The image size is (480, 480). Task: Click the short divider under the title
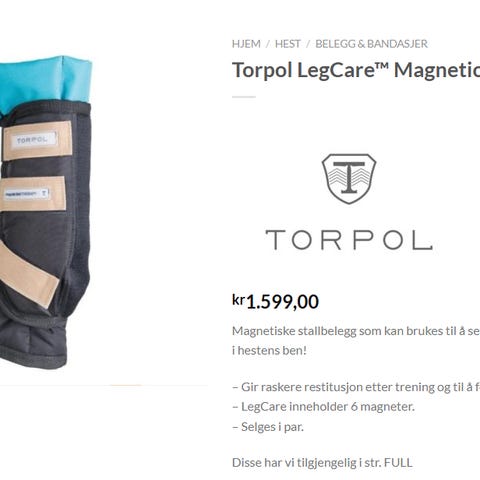[244, 97]
